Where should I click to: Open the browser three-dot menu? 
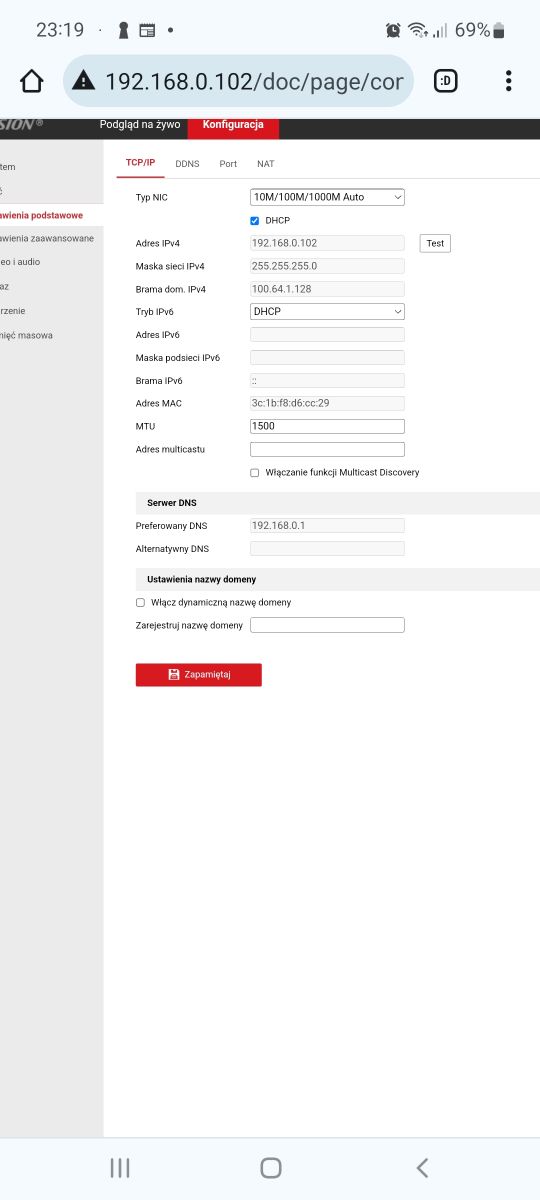pyautogui.click(x=509, y=81)
